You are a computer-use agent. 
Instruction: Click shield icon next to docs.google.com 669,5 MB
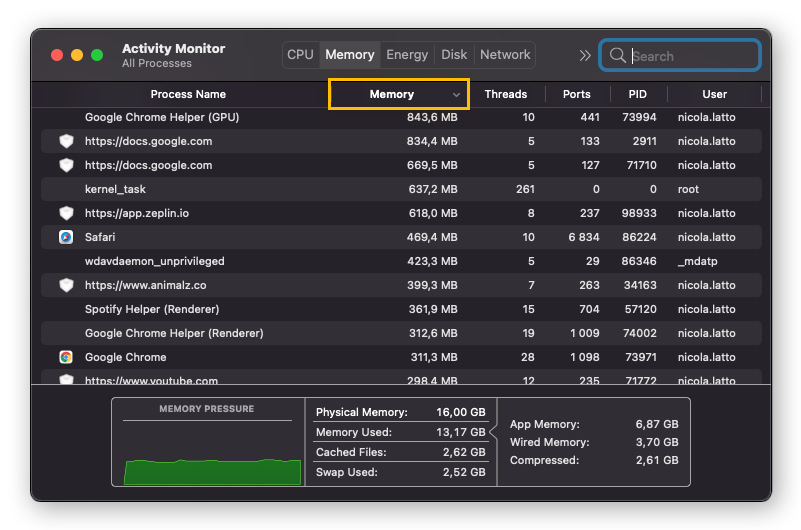66,165
